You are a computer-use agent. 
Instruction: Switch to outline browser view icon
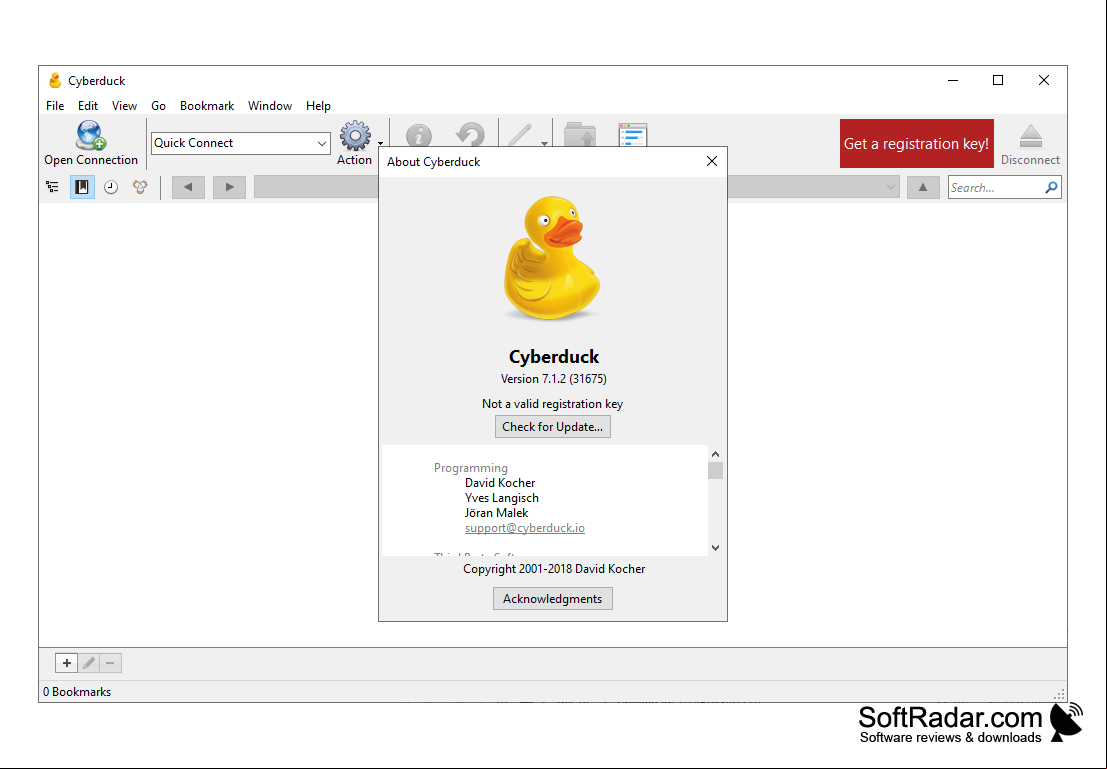[52, 187]
